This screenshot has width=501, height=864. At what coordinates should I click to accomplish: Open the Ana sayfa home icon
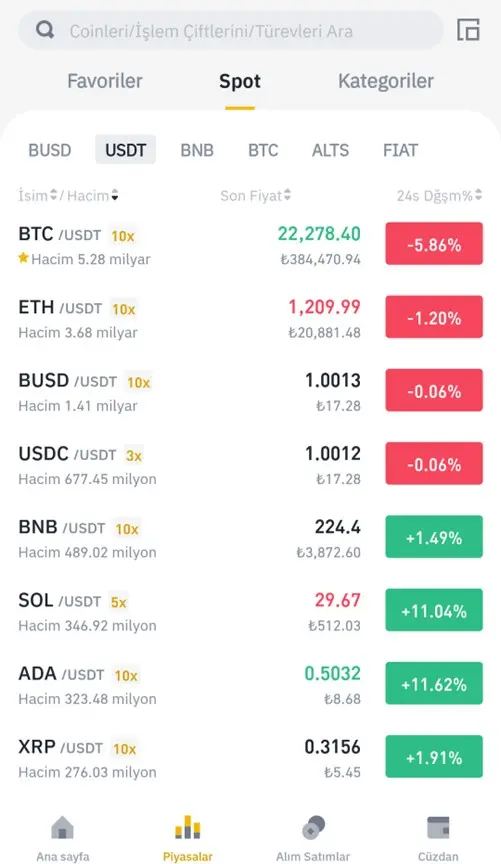pyautogui.click(x=62, y=827)
